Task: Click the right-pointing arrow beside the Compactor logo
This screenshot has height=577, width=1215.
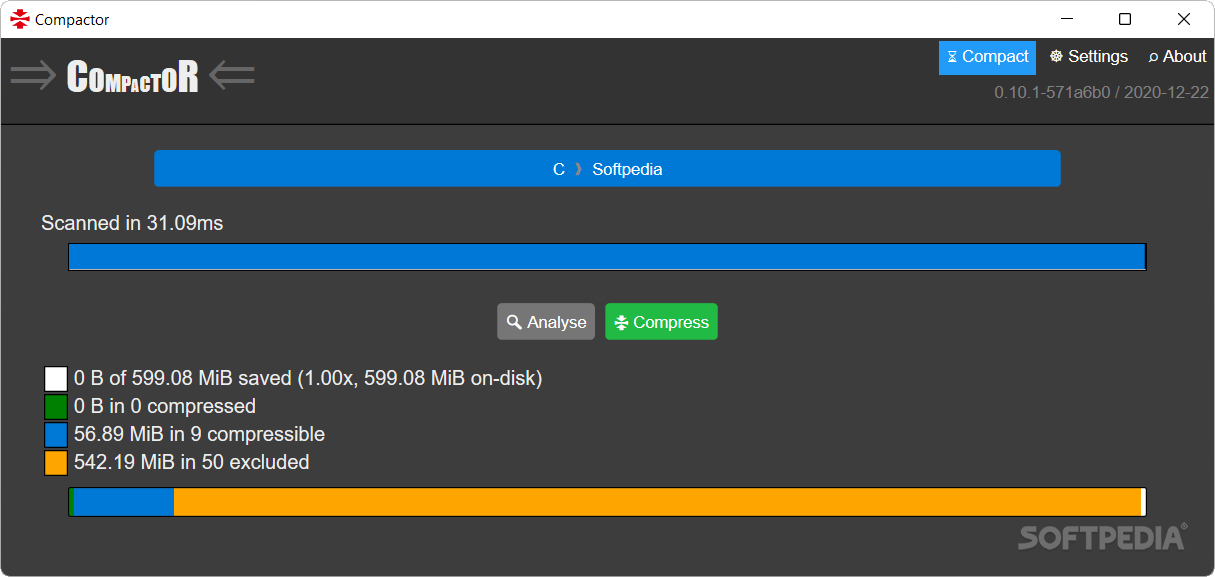Action: tap(33, 76)
